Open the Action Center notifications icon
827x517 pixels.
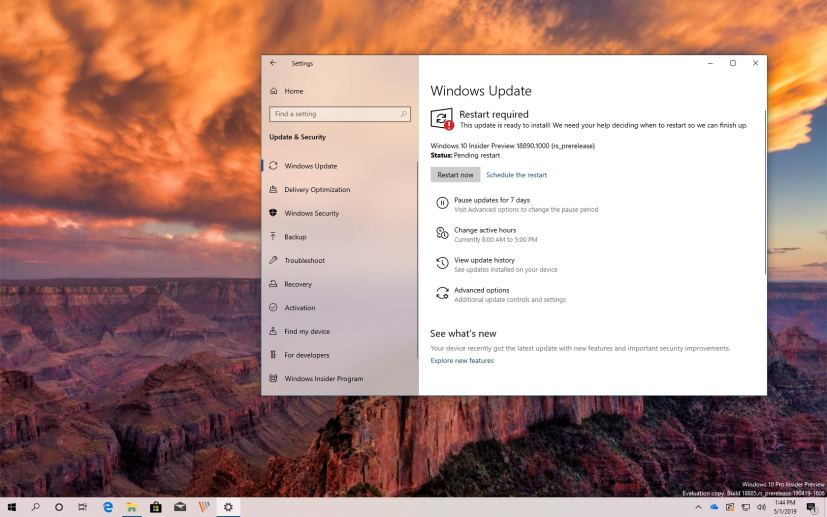(x=811, y=508)
